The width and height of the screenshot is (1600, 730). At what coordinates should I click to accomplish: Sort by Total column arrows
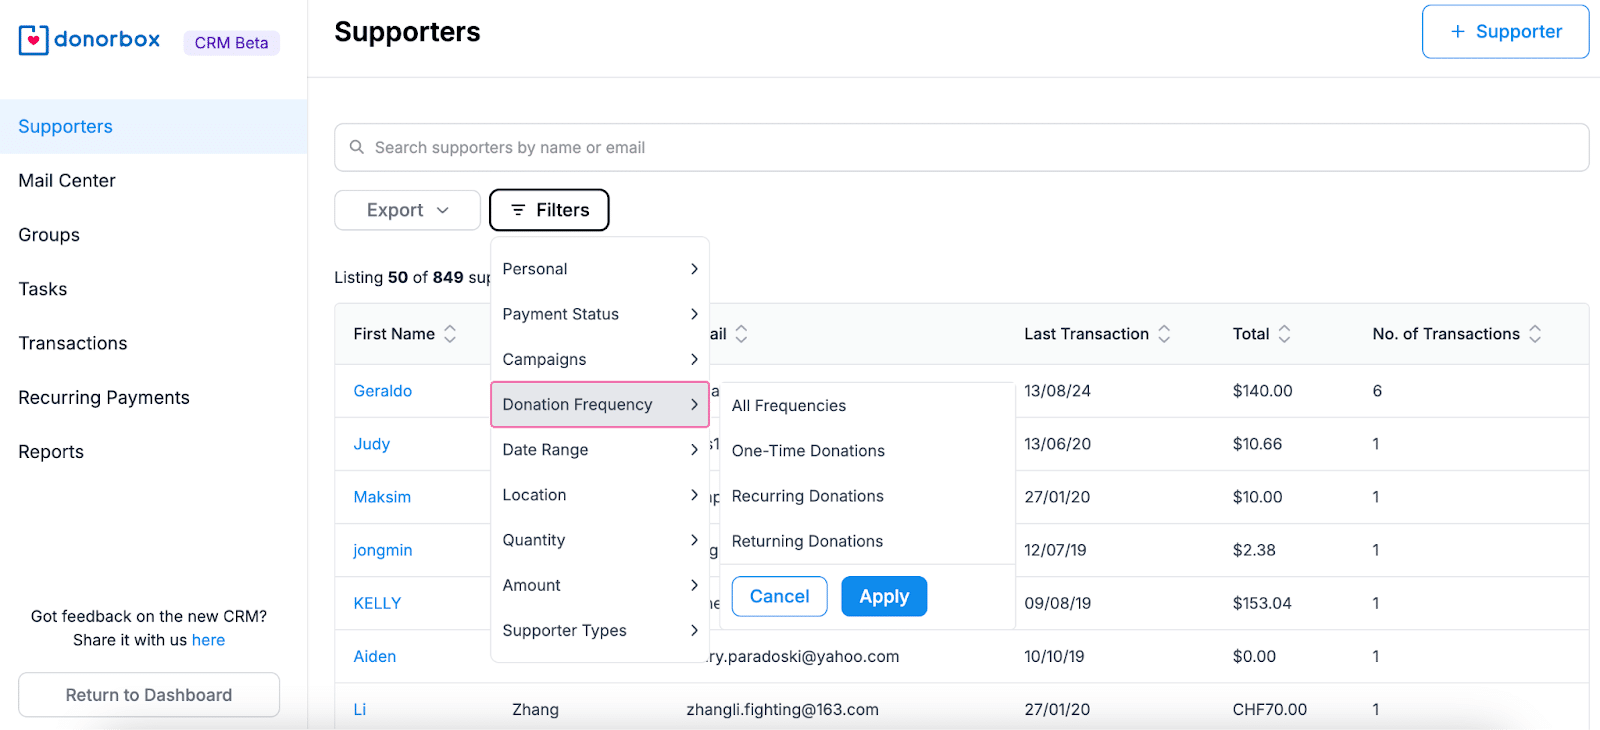[x=1284, y=334]
